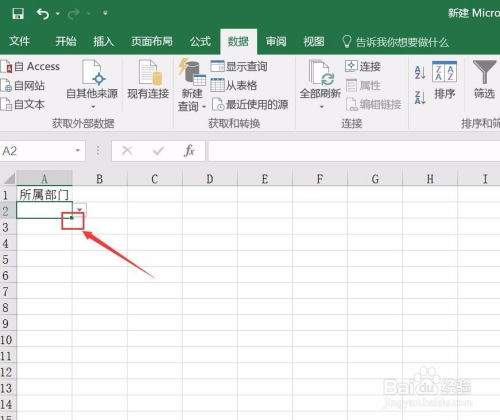This screenshot has width=500, height=420.
Task: Click the greyed 属性 button
Action: tap(363, 86)
